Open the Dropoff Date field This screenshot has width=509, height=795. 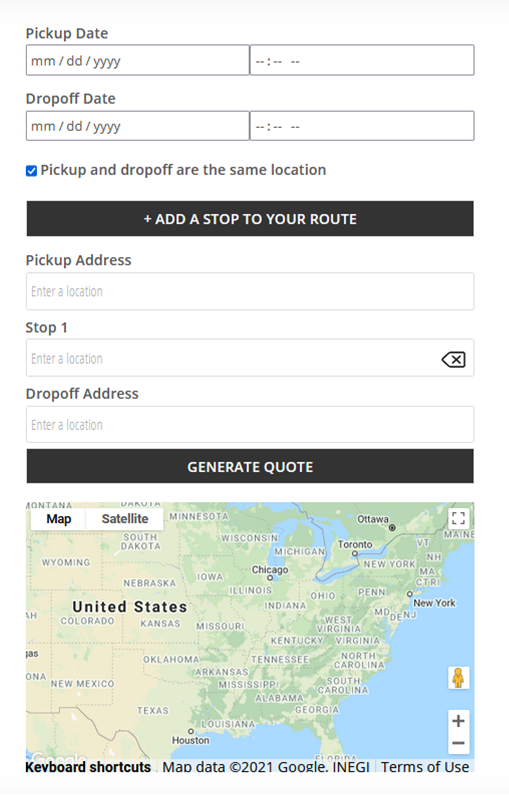pos(138,126)
